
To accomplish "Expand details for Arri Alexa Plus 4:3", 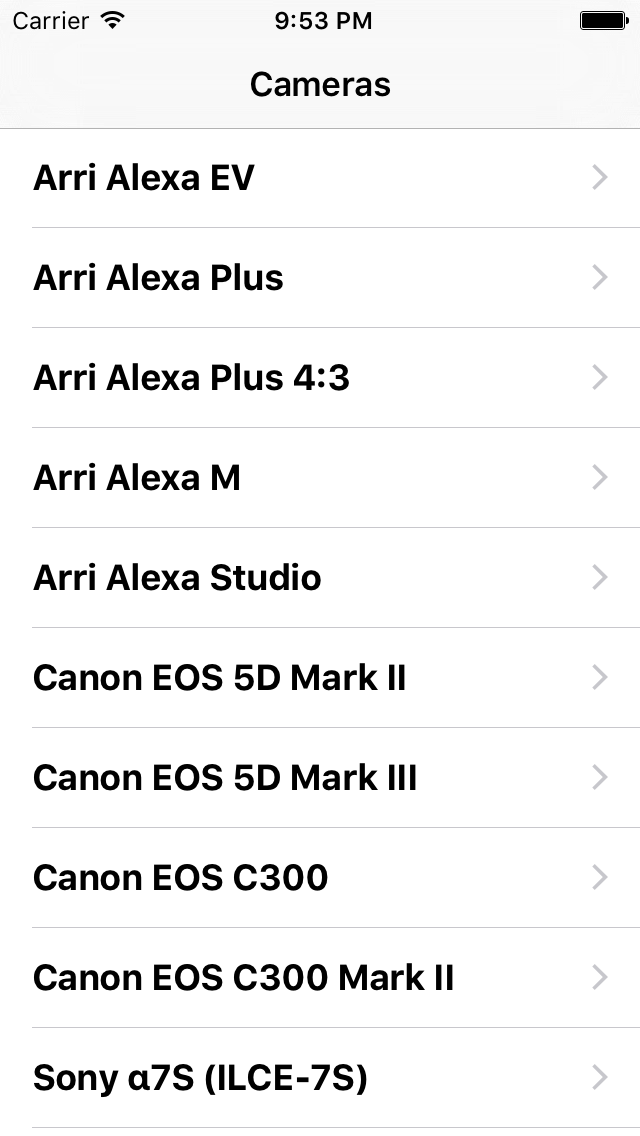I will pyautogui.click(x=320, y=377).
